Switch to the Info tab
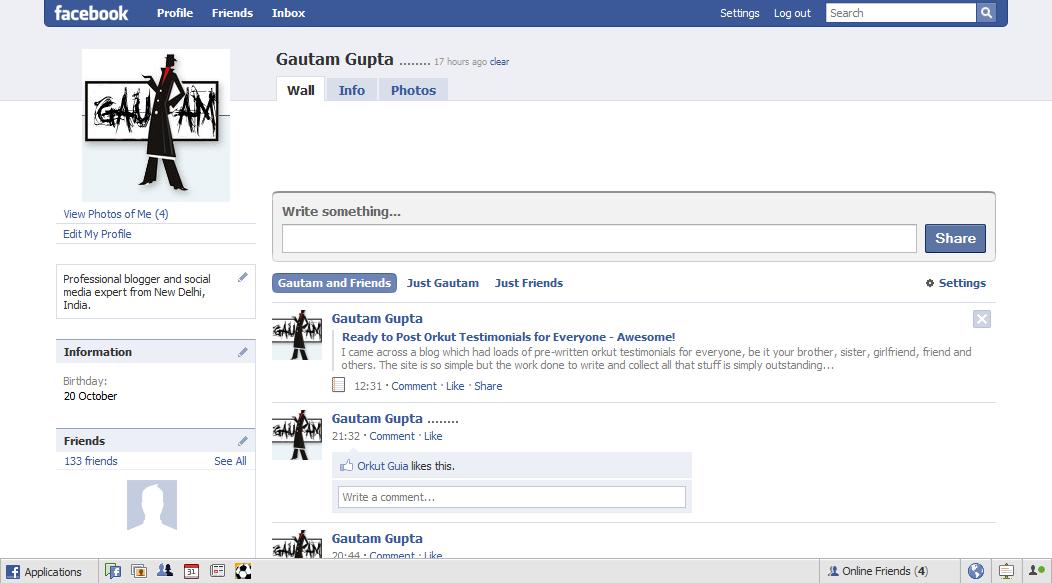1052x583 pixels. pyautogui.click(x=351, y=89)
